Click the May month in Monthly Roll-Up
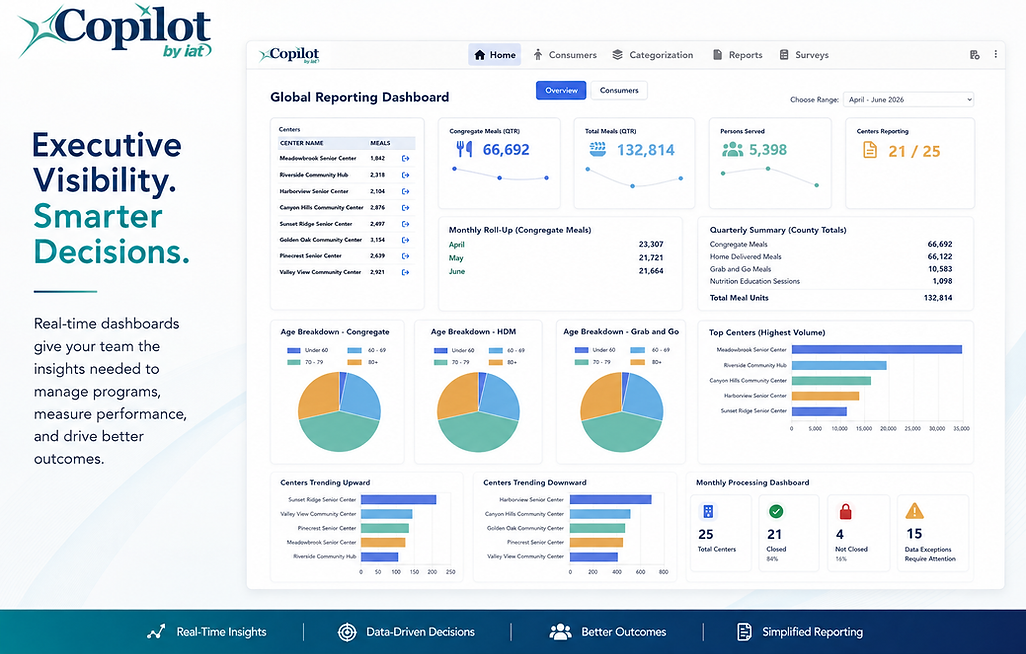 (x=456, y=258)
